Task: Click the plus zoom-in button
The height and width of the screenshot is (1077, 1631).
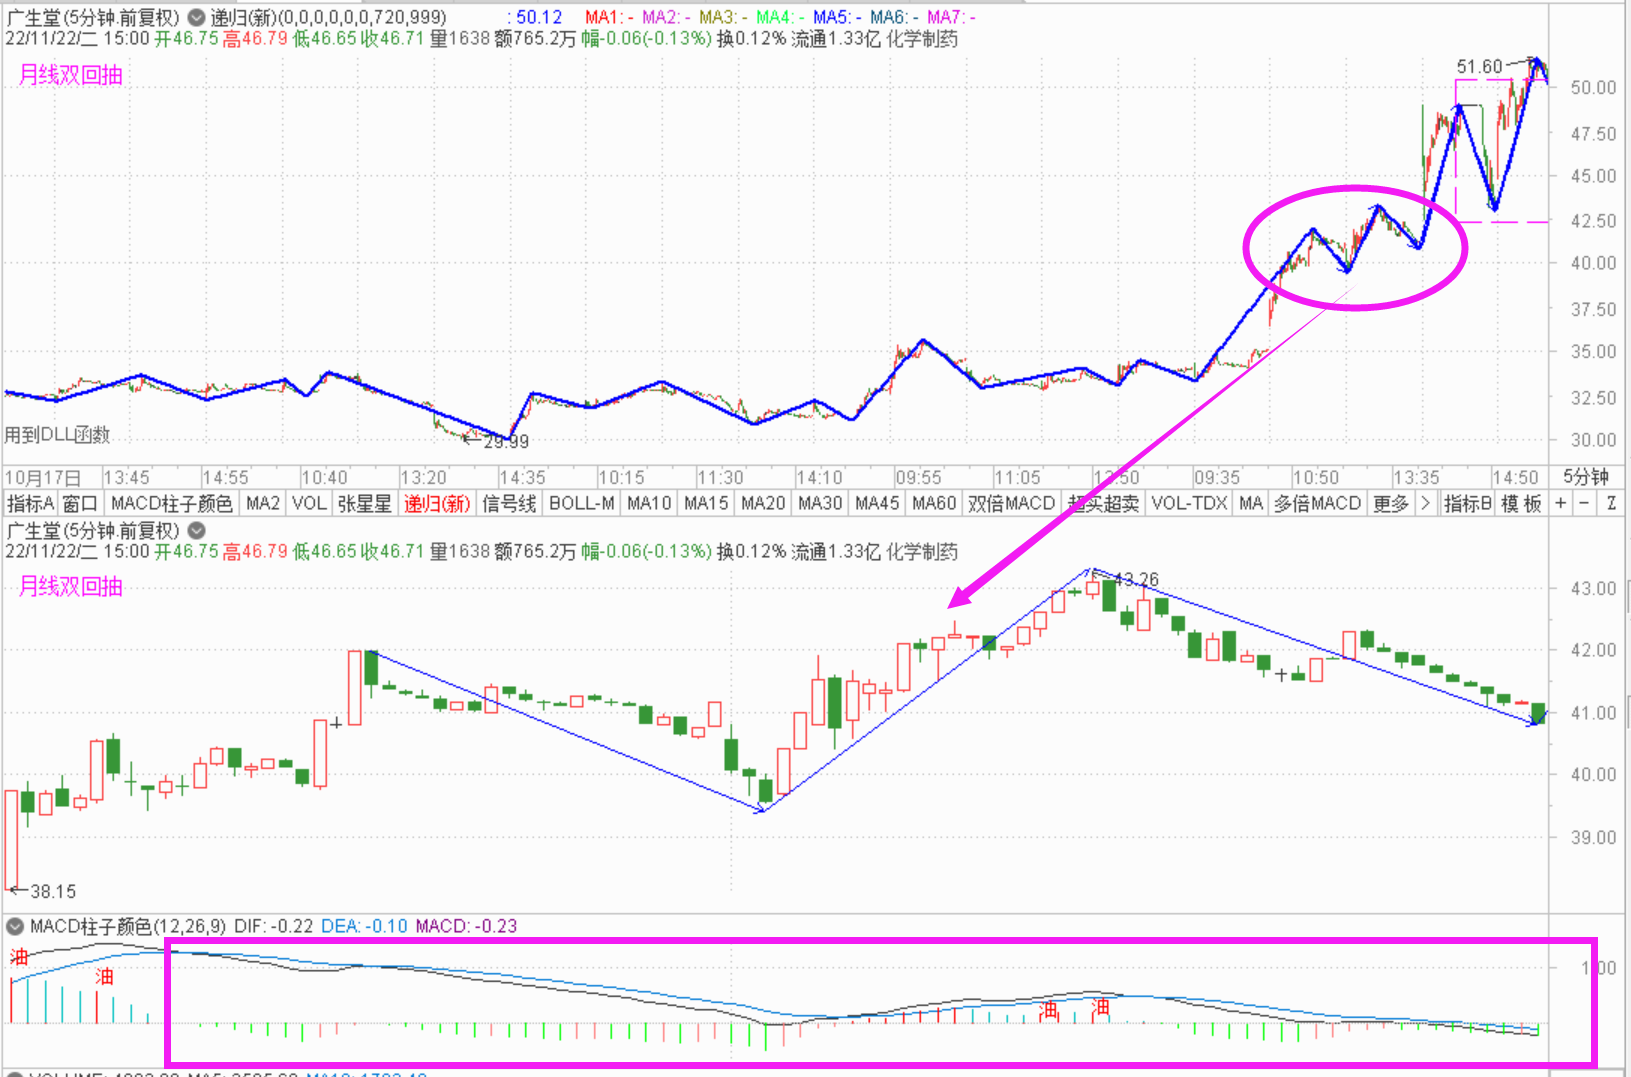Action: 1561,503
